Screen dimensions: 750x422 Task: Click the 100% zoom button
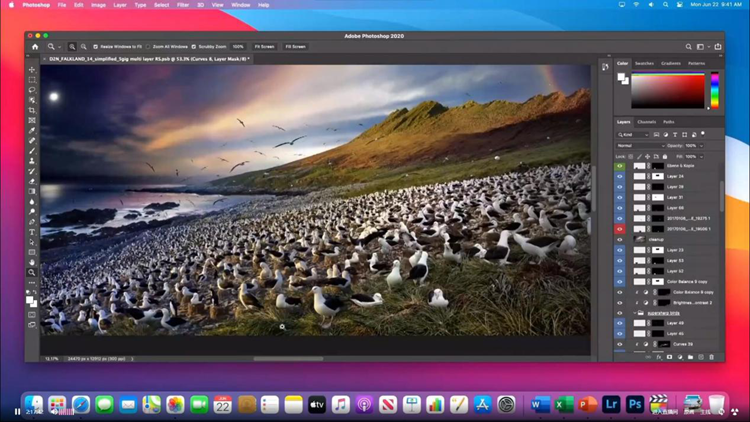click(238, 47)
